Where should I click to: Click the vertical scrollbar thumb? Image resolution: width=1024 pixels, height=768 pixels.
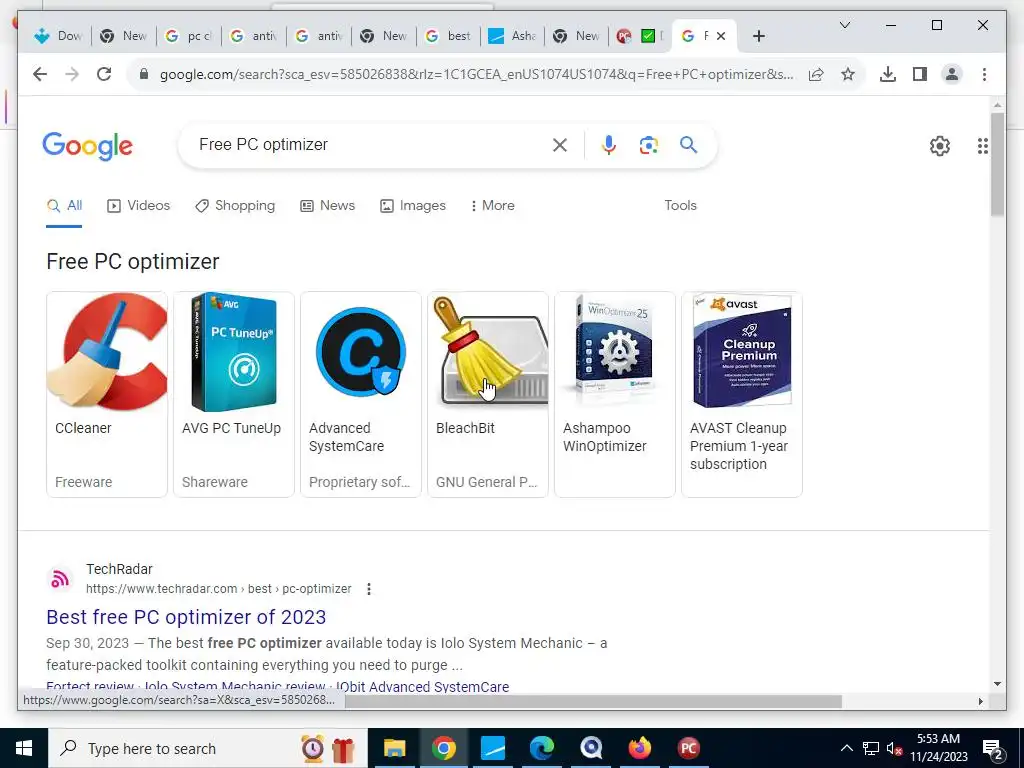pyautogui.click(x=997, y=164)
